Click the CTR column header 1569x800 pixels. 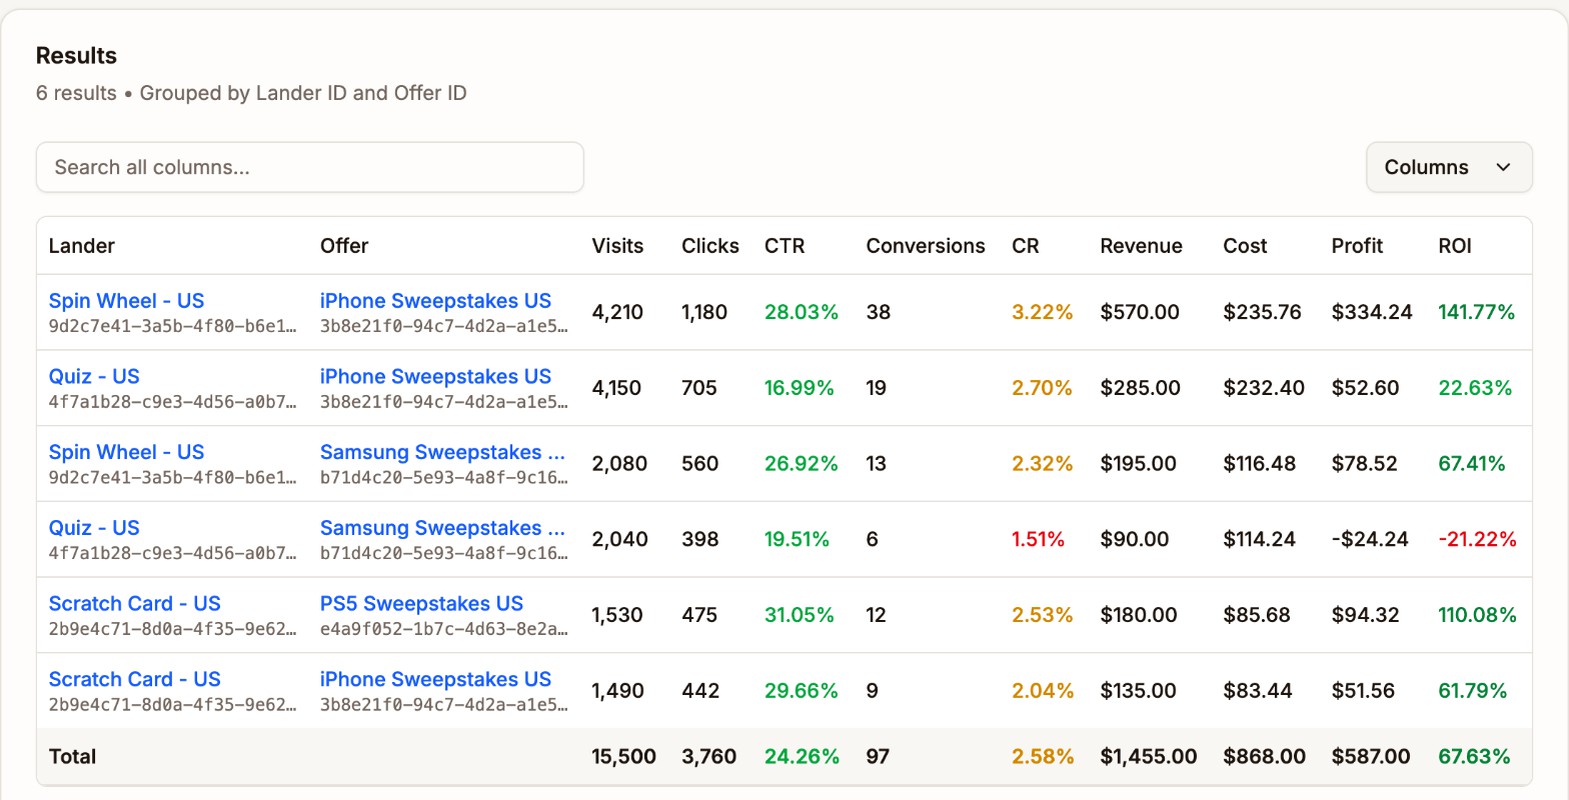click(x=784, y=246)
